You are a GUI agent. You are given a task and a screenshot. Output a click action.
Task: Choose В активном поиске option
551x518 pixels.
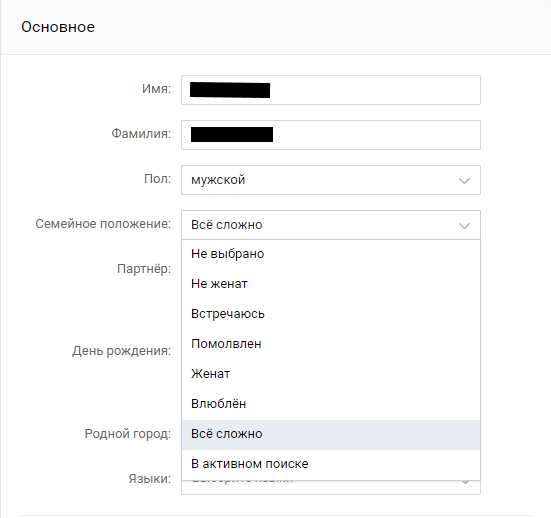pyautogui.click(x=331, y=464)
